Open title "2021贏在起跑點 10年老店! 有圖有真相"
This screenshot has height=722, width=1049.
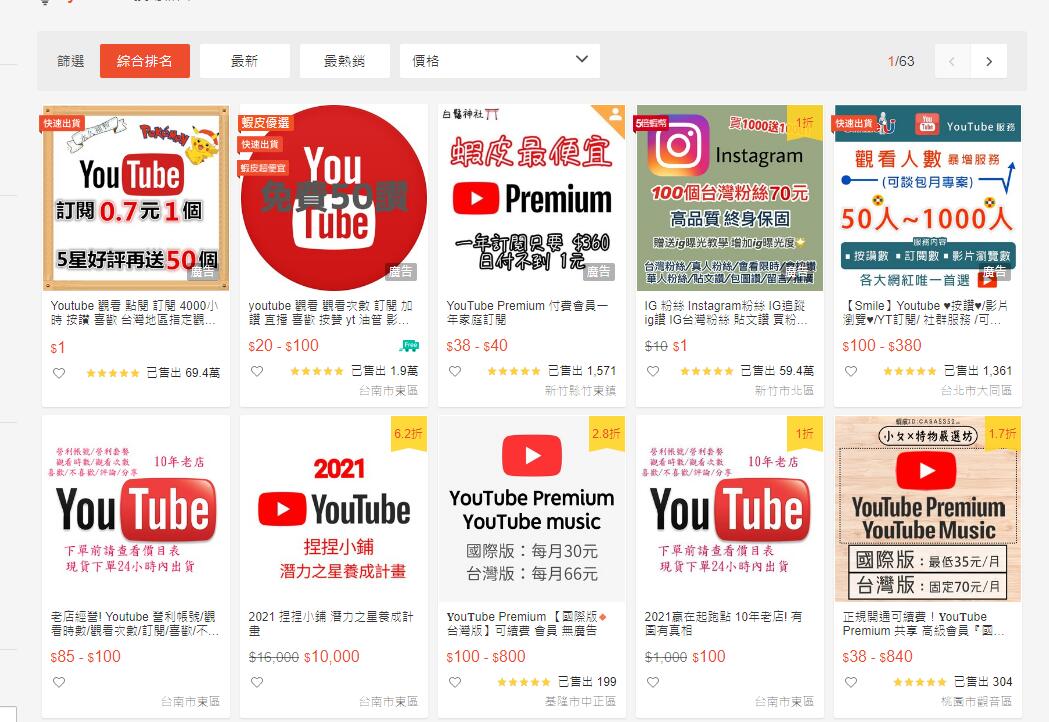pos(723,624)
